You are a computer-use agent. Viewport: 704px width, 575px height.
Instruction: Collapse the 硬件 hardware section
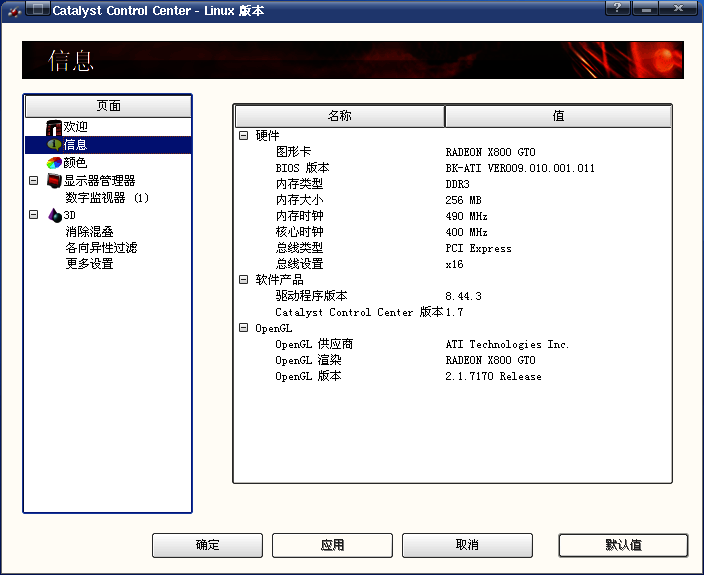[243, 135]
